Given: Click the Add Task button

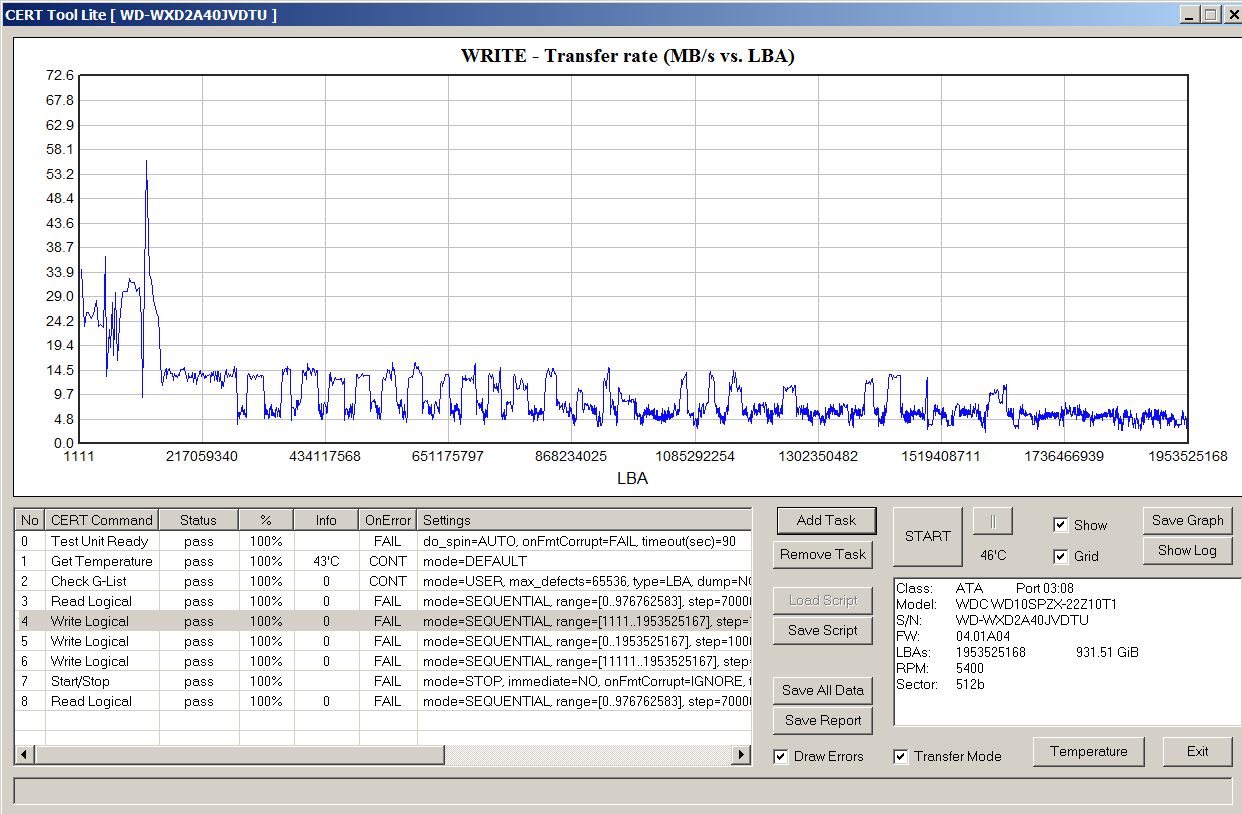Looking at the screenshot, I should [x=826, y=520].
